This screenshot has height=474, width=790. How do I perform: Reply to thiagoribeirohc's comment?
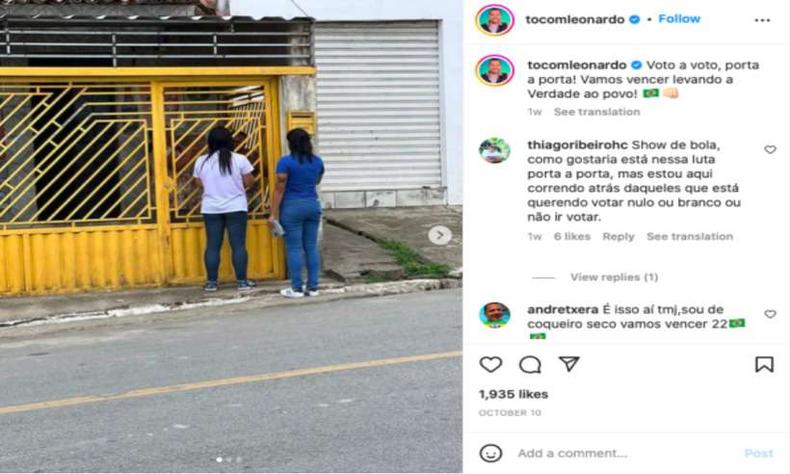tap(618, 236)
